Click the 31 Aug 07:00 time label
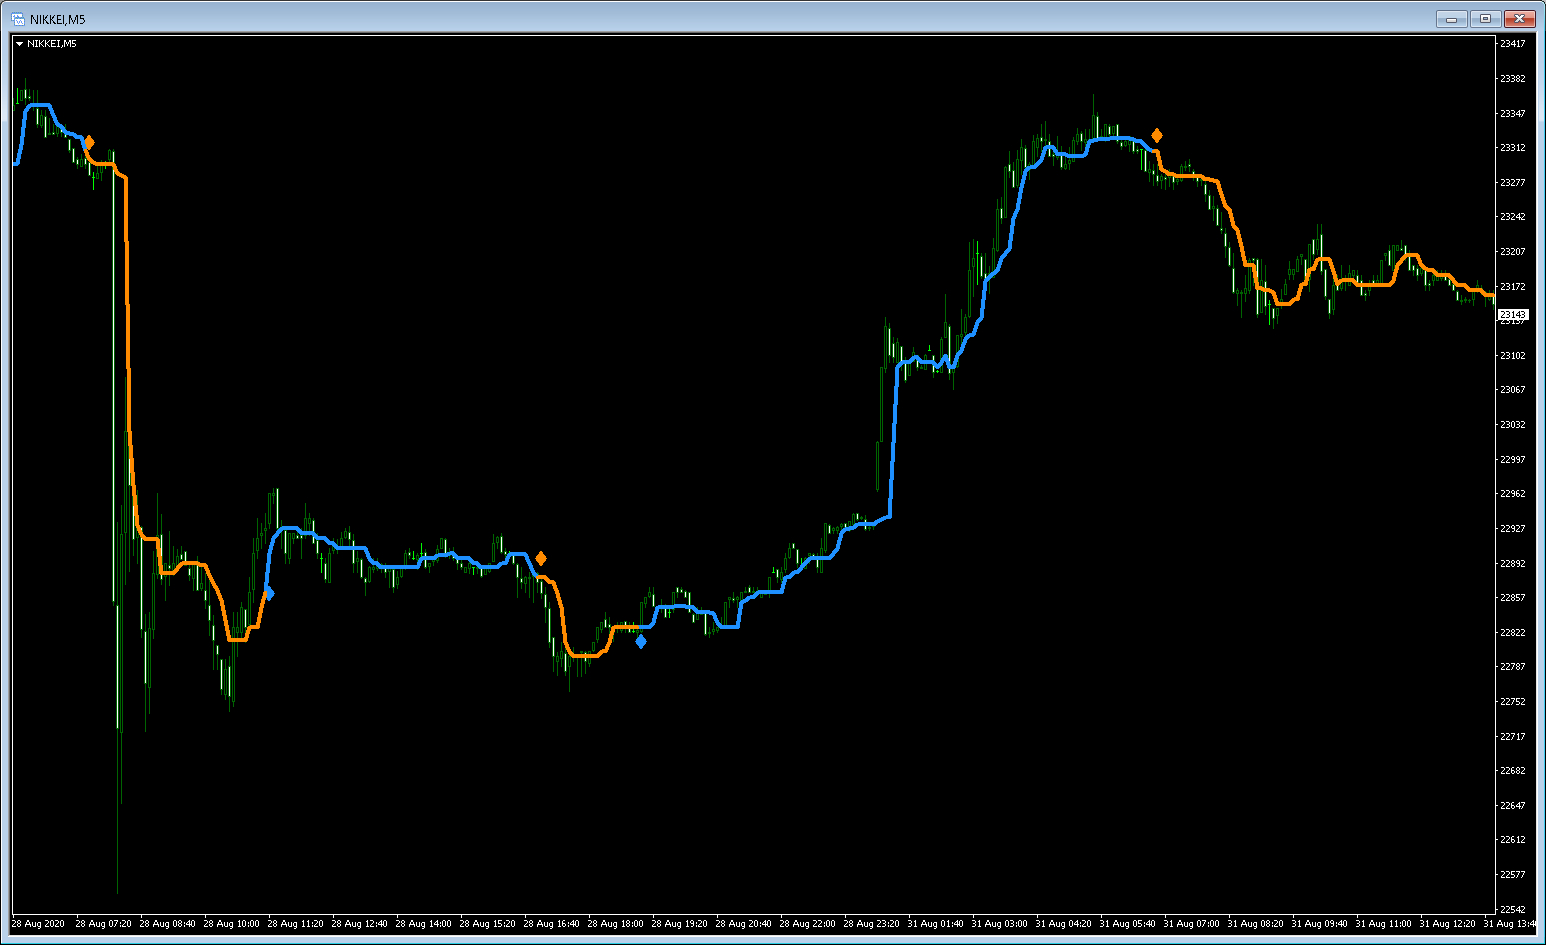The image size is (1546, 945). click(1191, 924)
